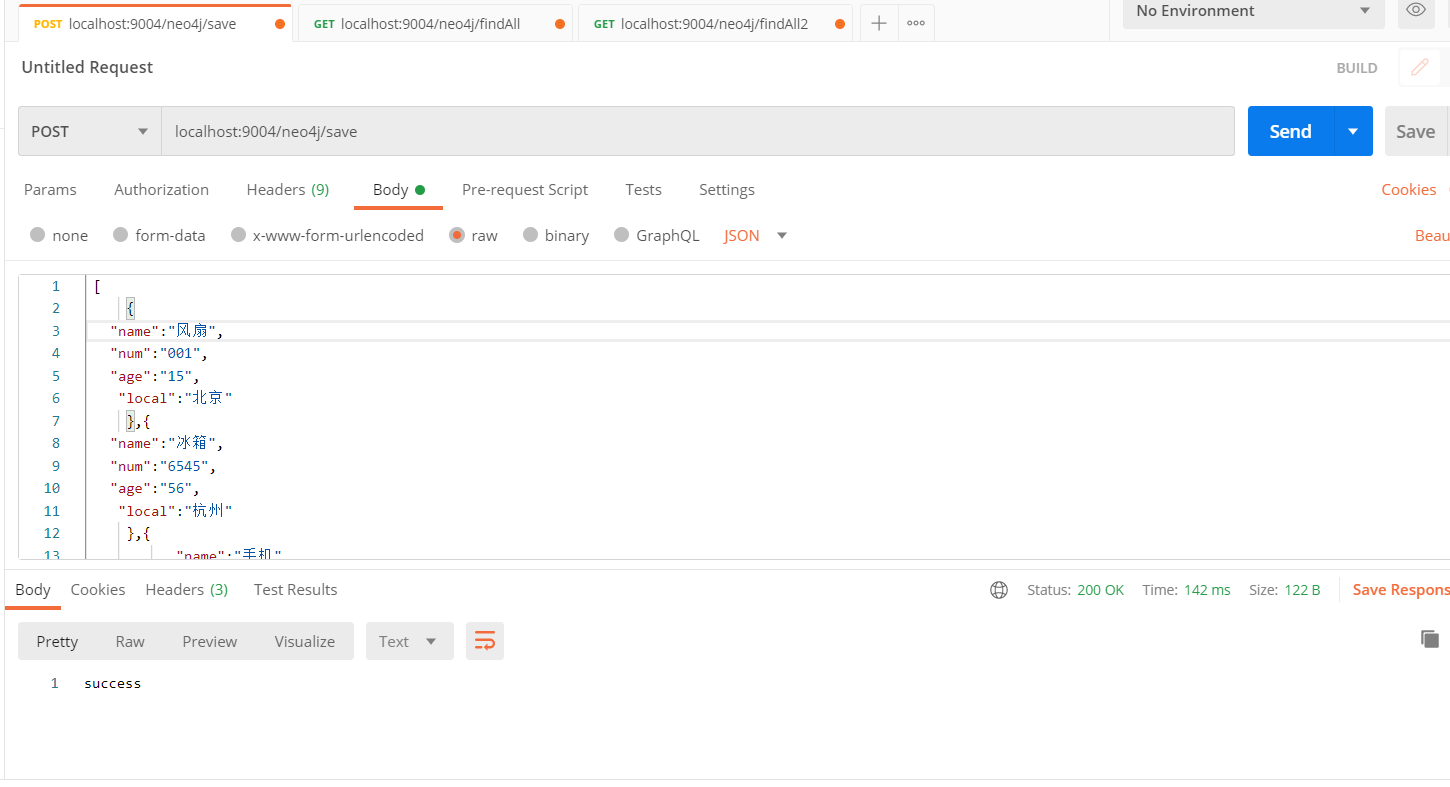The height and width of the screenshot is (787, 1450).
Task: Click the Untitled Request title
Action: tap(87, 67)
